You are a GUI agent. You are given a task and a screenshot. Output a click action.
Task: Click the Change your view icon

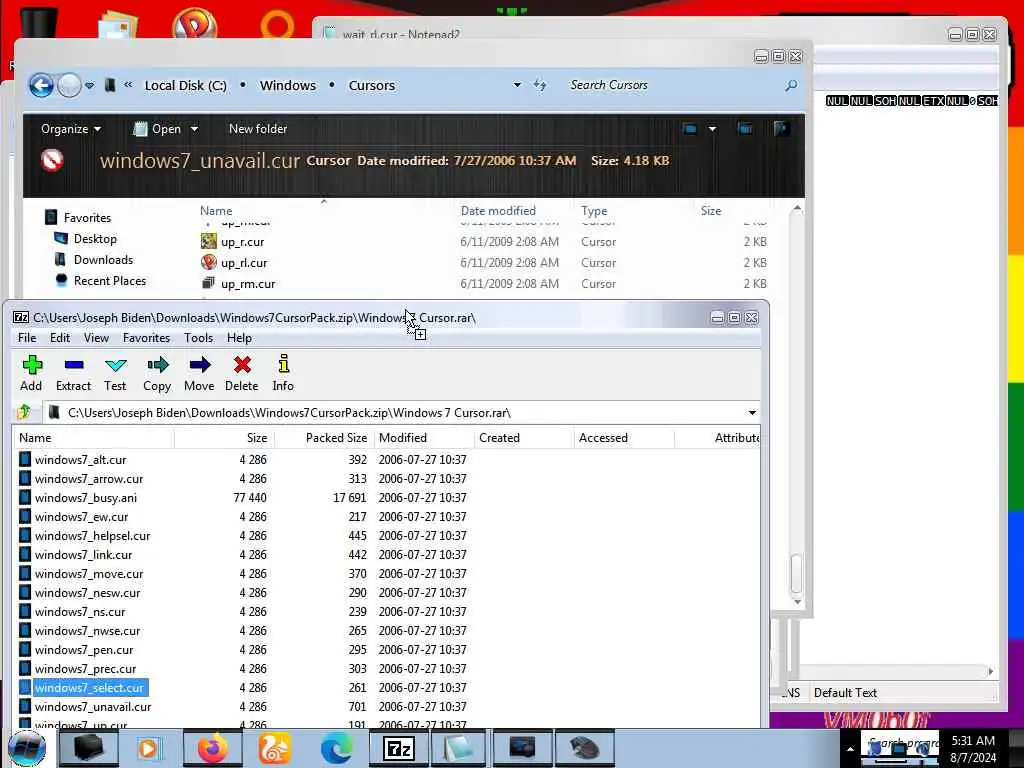point(690,129)
